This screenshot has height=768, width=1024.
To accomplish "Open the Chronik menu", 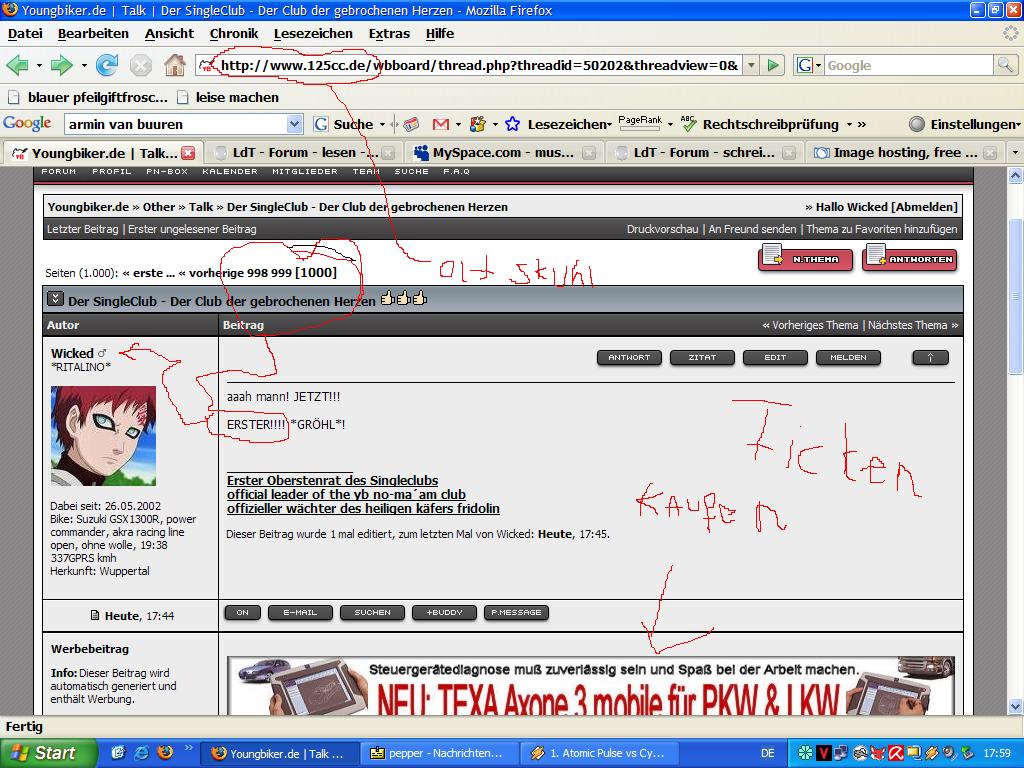I will [234, 33].
